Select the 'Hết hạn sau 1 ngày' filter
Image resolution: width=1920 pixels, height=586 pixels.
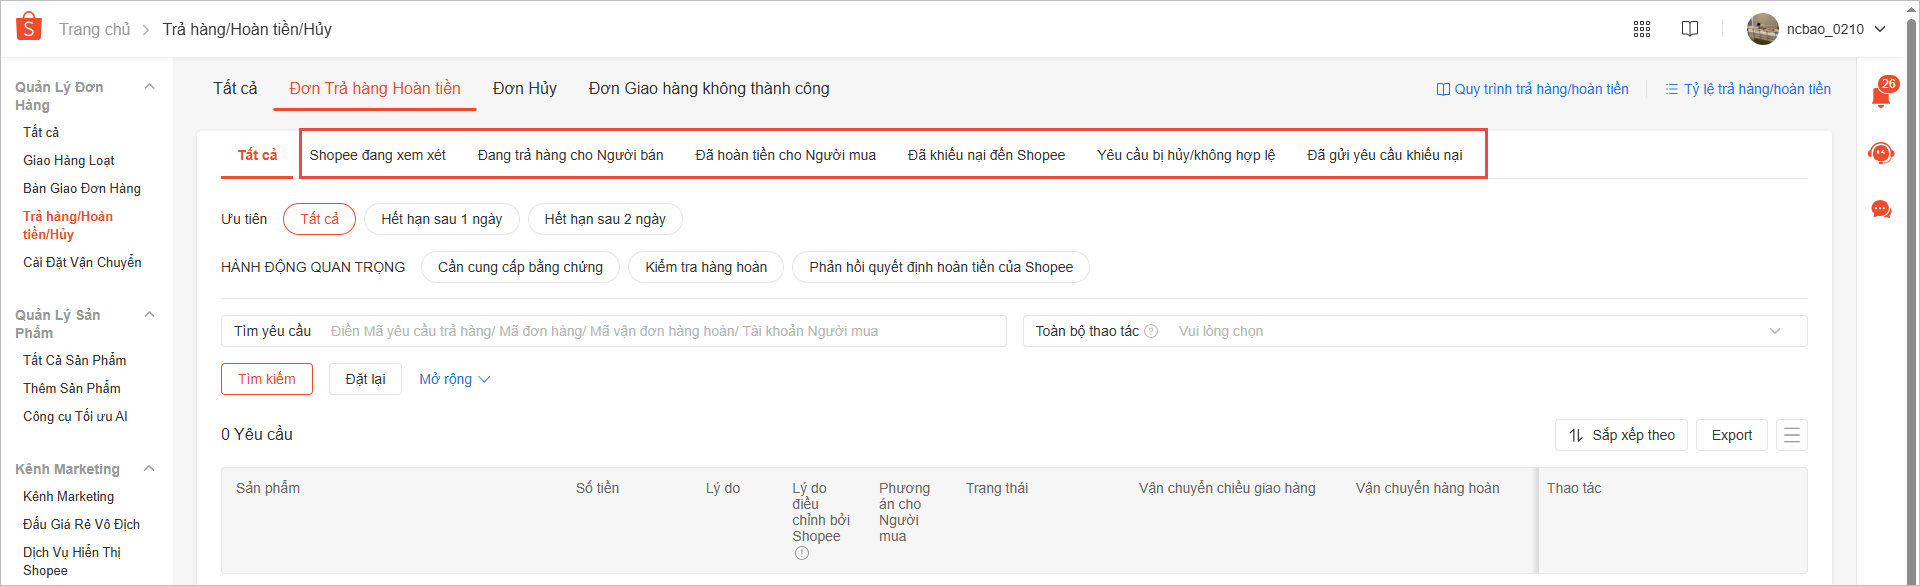[441, 219]
